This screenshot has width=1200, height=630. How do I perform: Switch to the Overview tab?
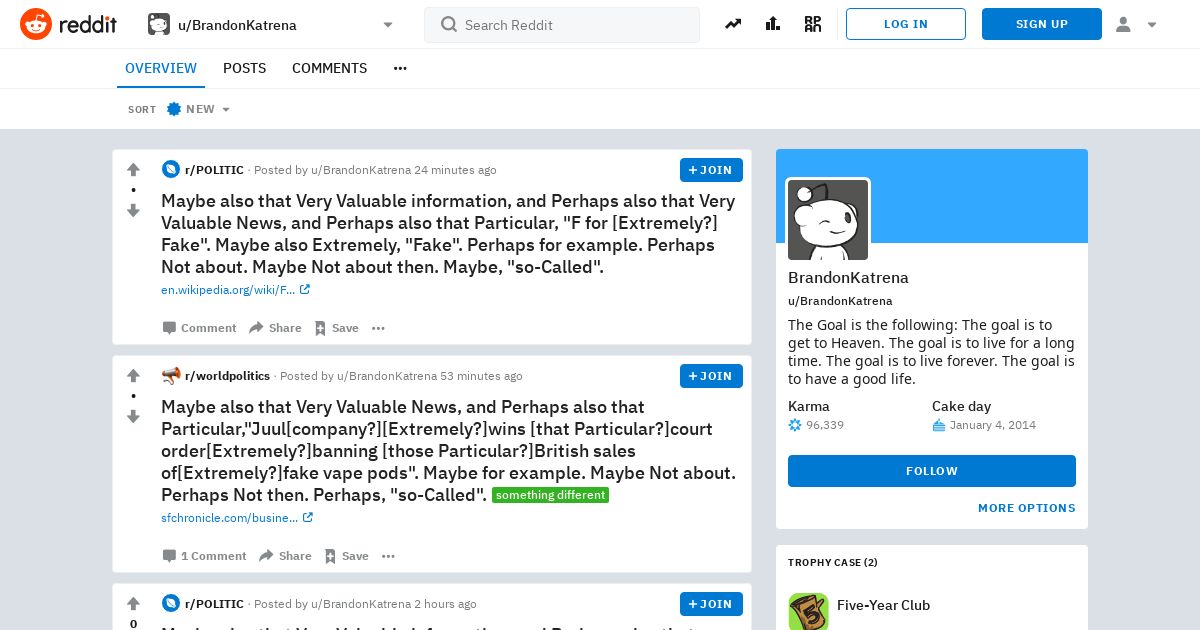161,68
